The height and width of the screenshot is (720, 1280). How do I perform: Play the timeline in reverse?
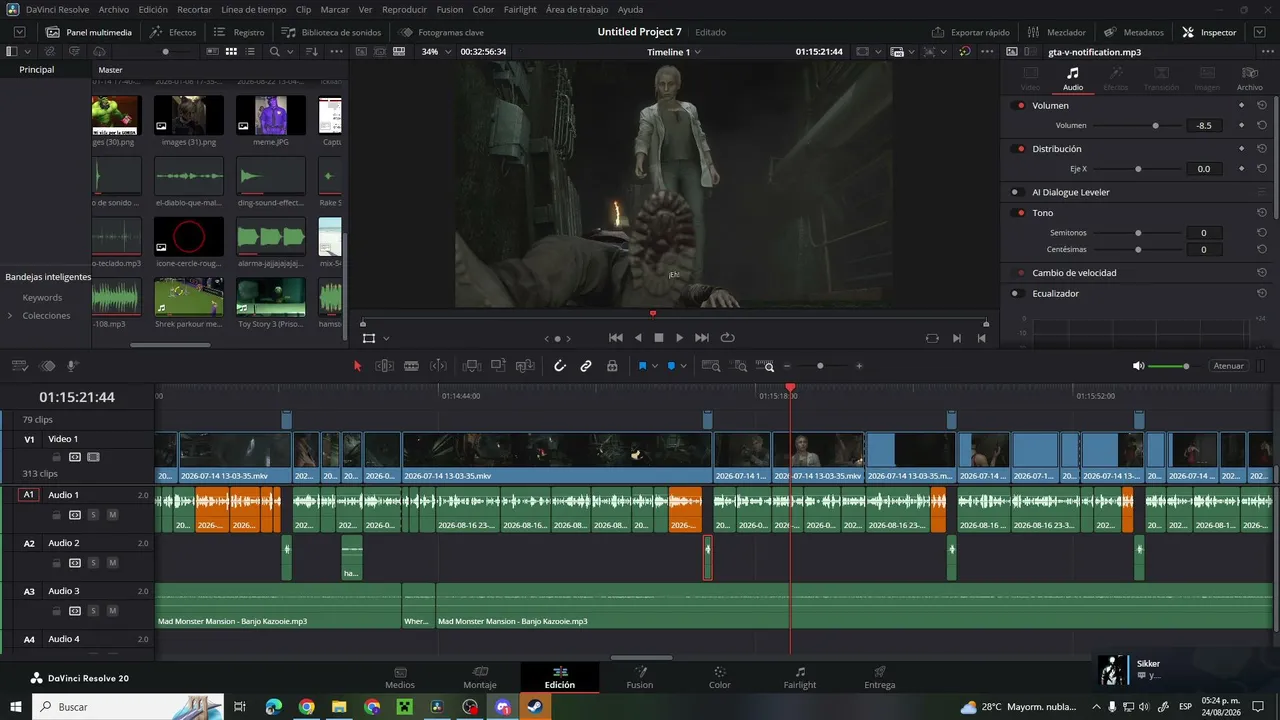[x=639, y=338]
